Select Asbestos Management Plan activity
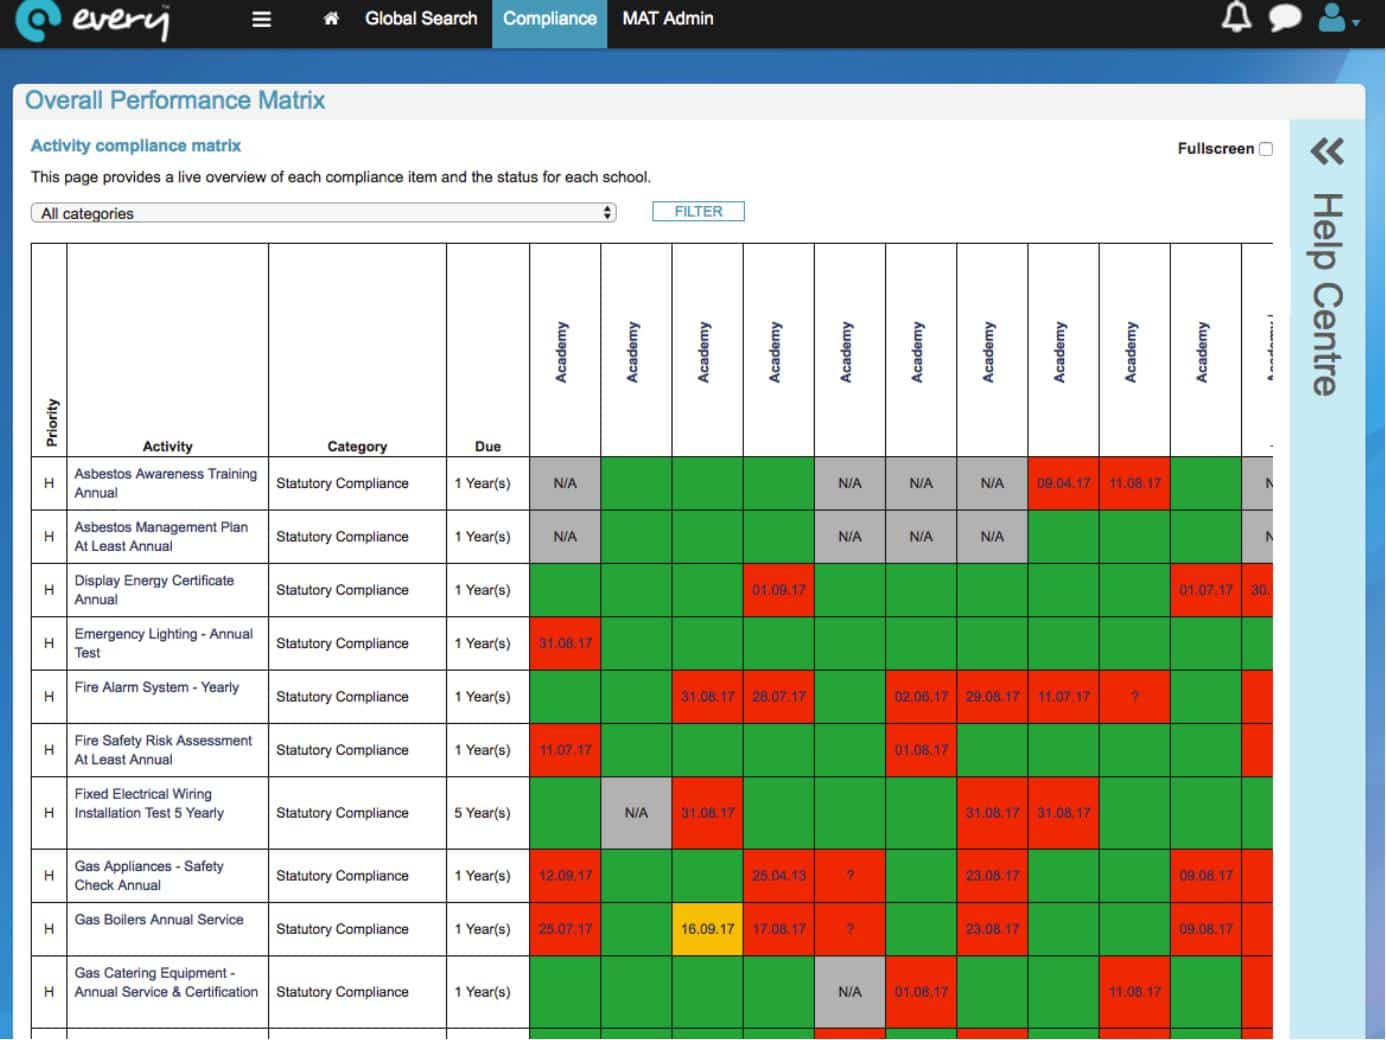 click(161, 536)
